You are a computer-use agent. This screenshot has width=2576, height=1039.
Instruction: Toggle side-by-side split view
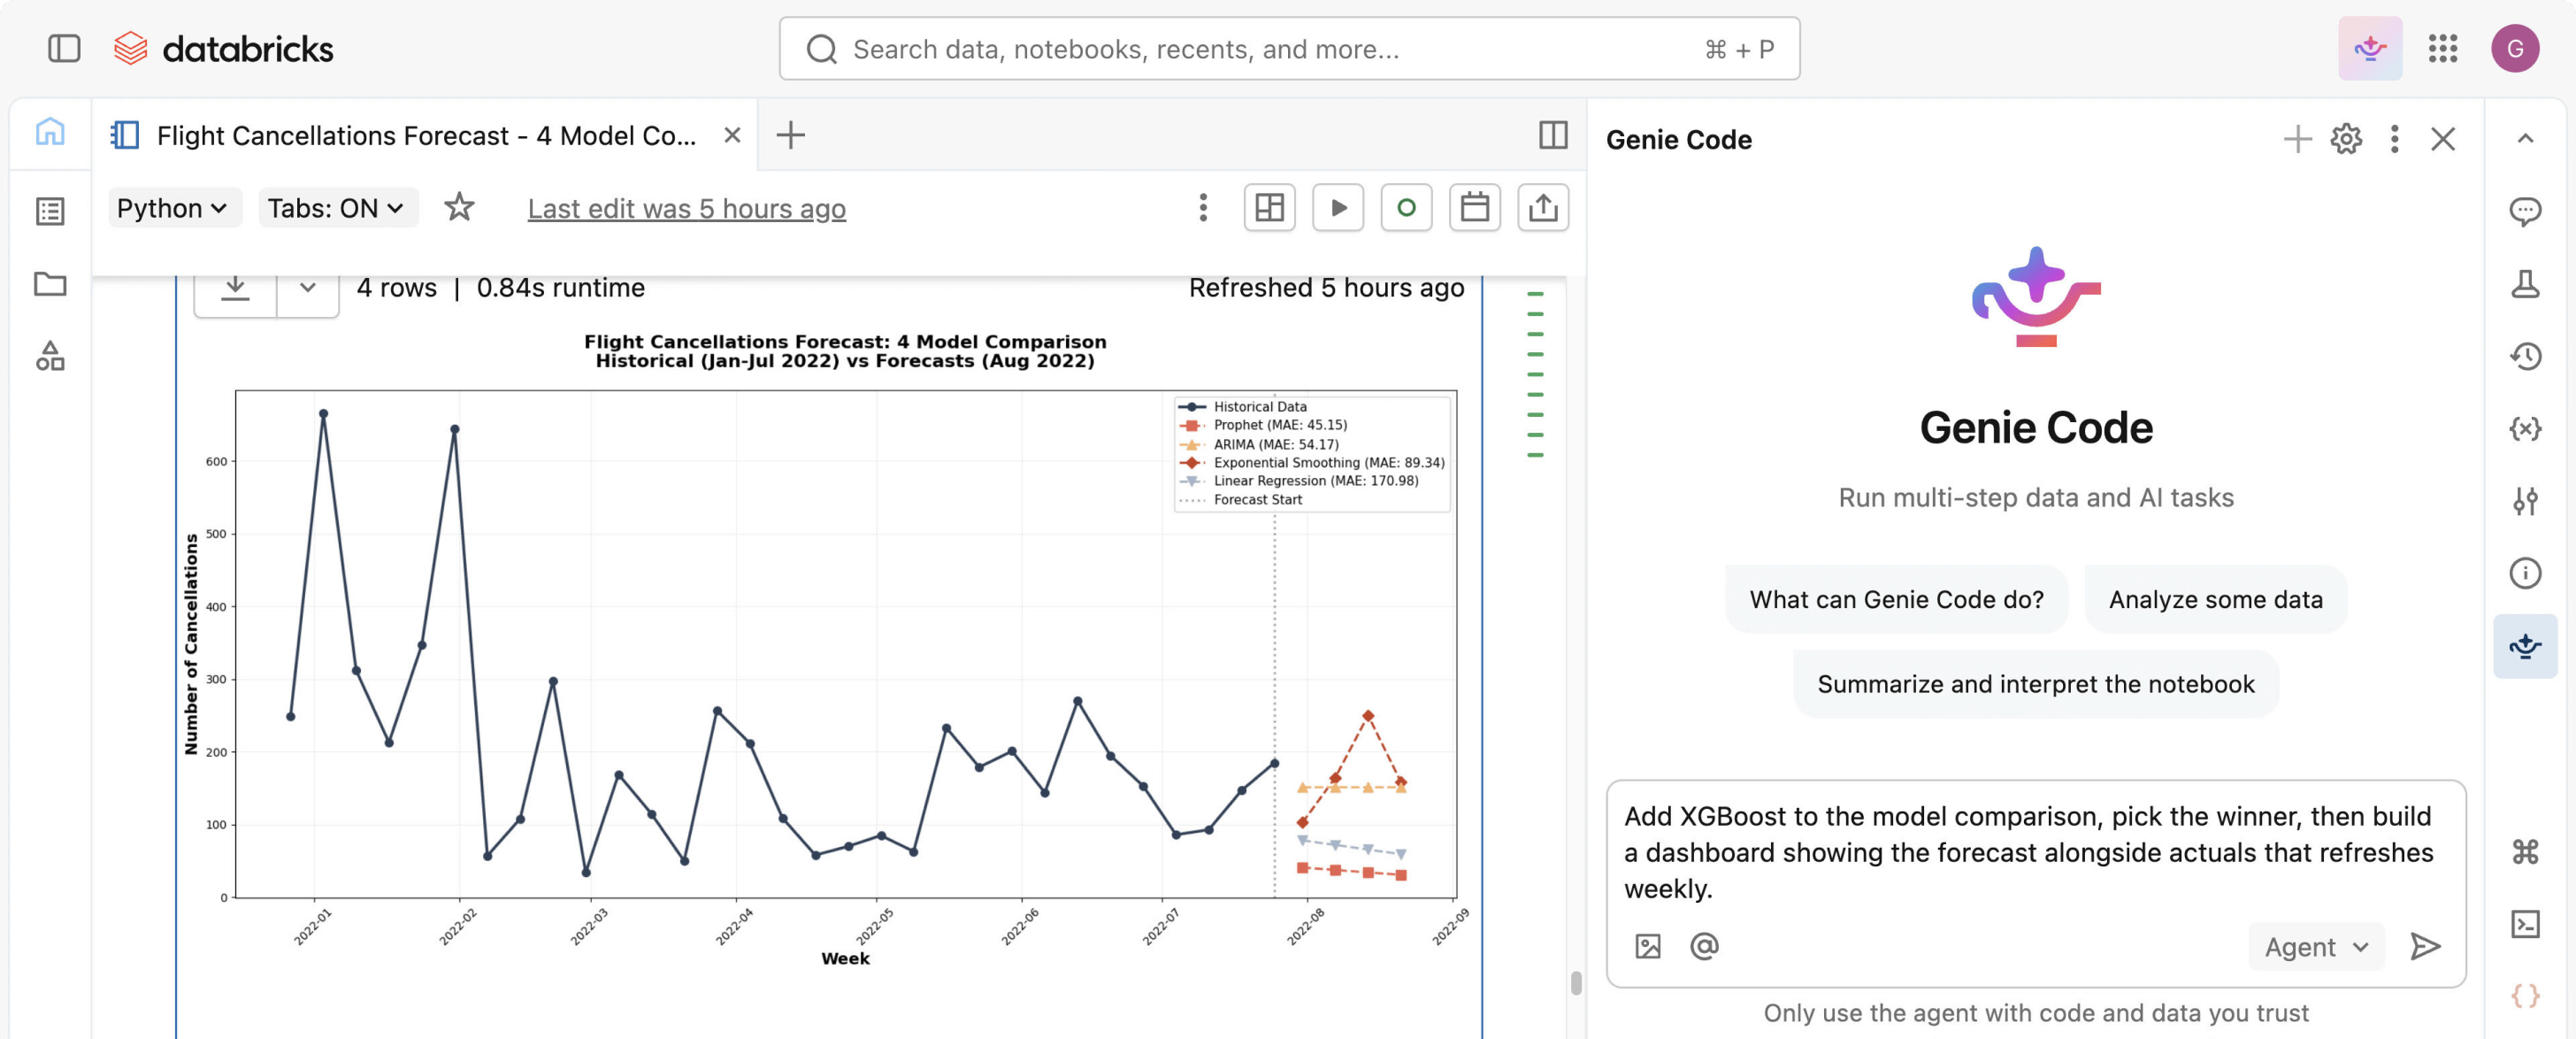coord(1552,135)
